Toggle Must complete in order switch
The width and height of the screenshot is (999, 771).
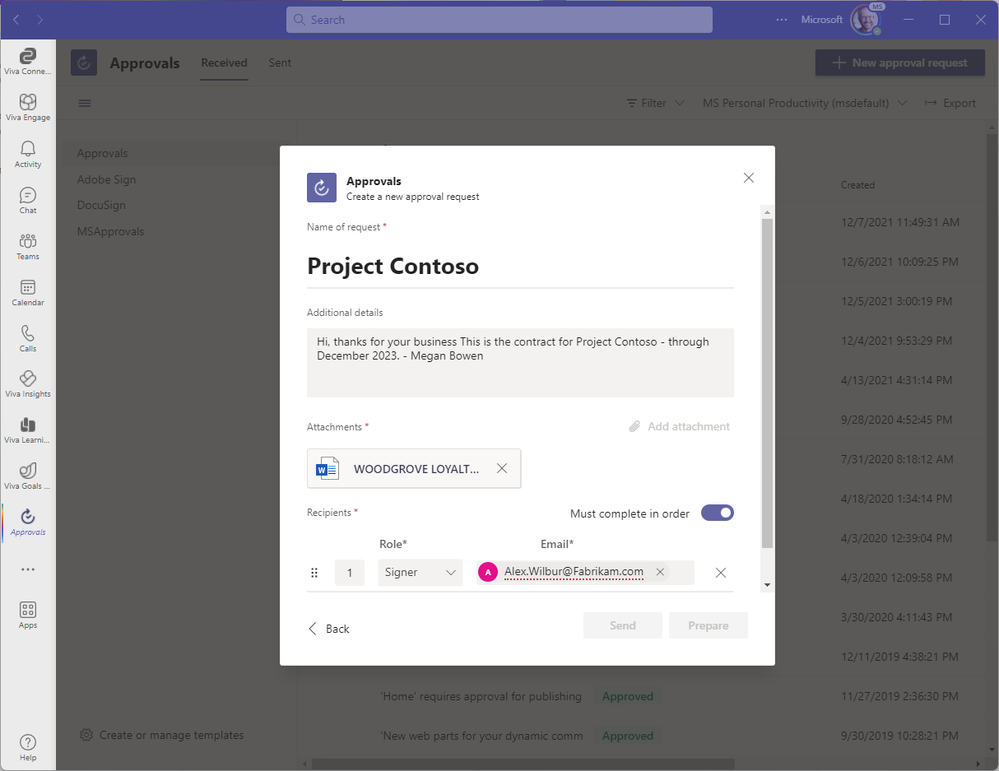[717, 513]
